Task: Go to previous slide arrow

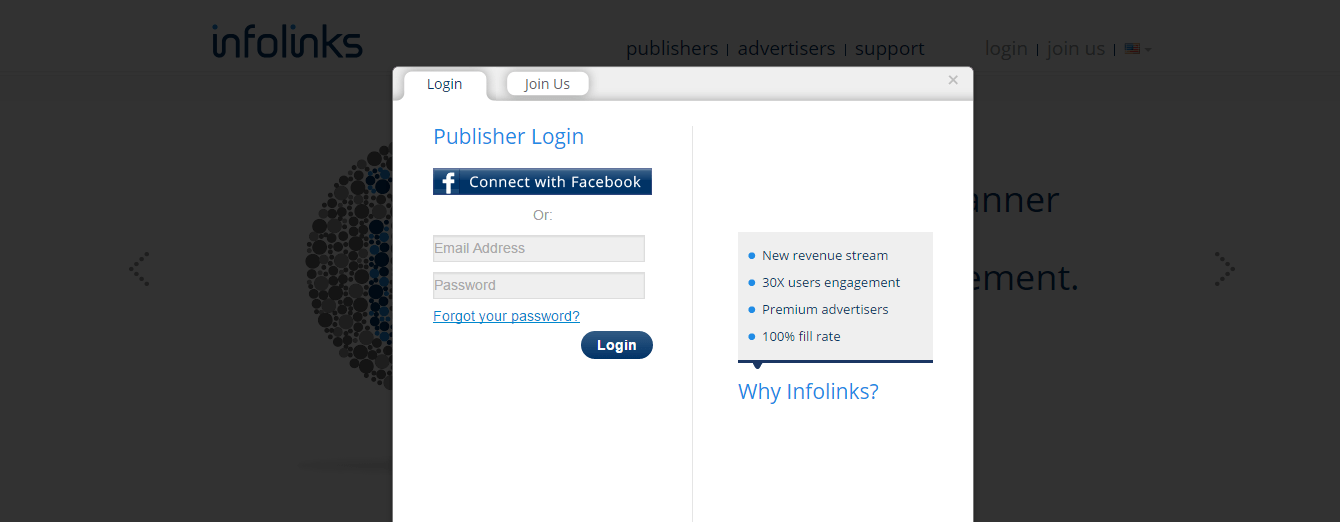Action: click(140, 269)
